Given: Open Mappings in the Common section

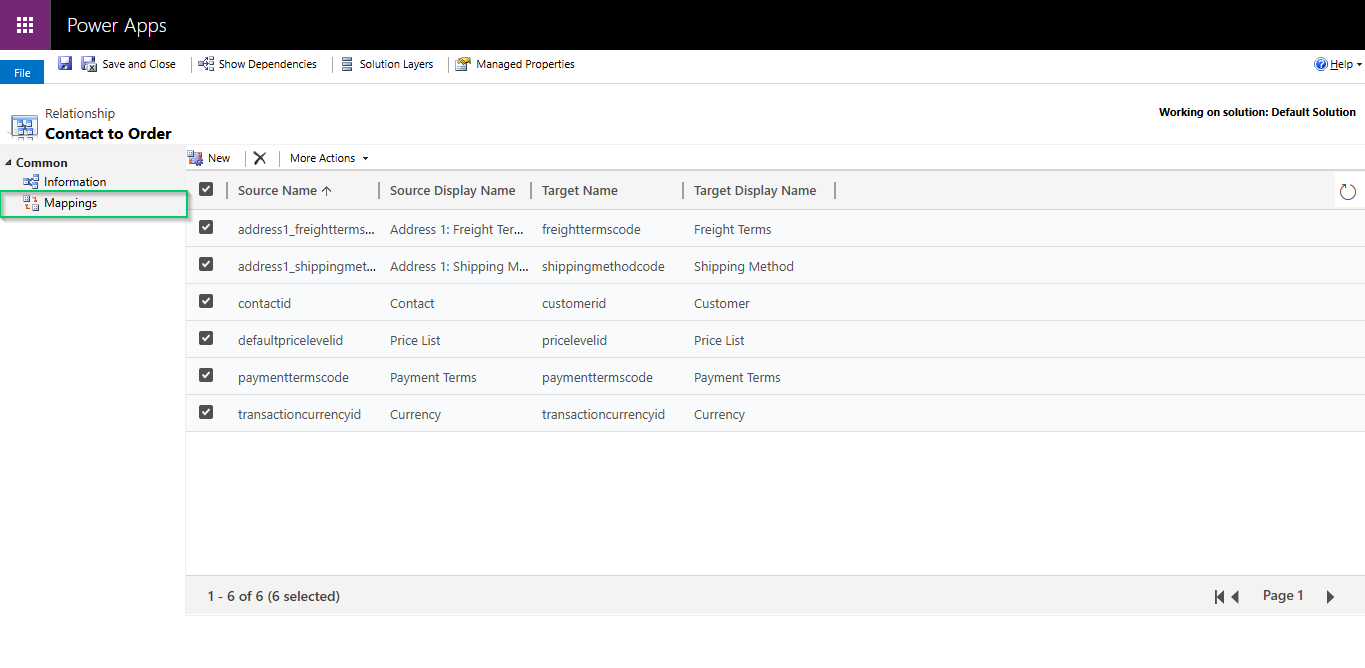Looking at the screenshot, I should coord(70,203).
